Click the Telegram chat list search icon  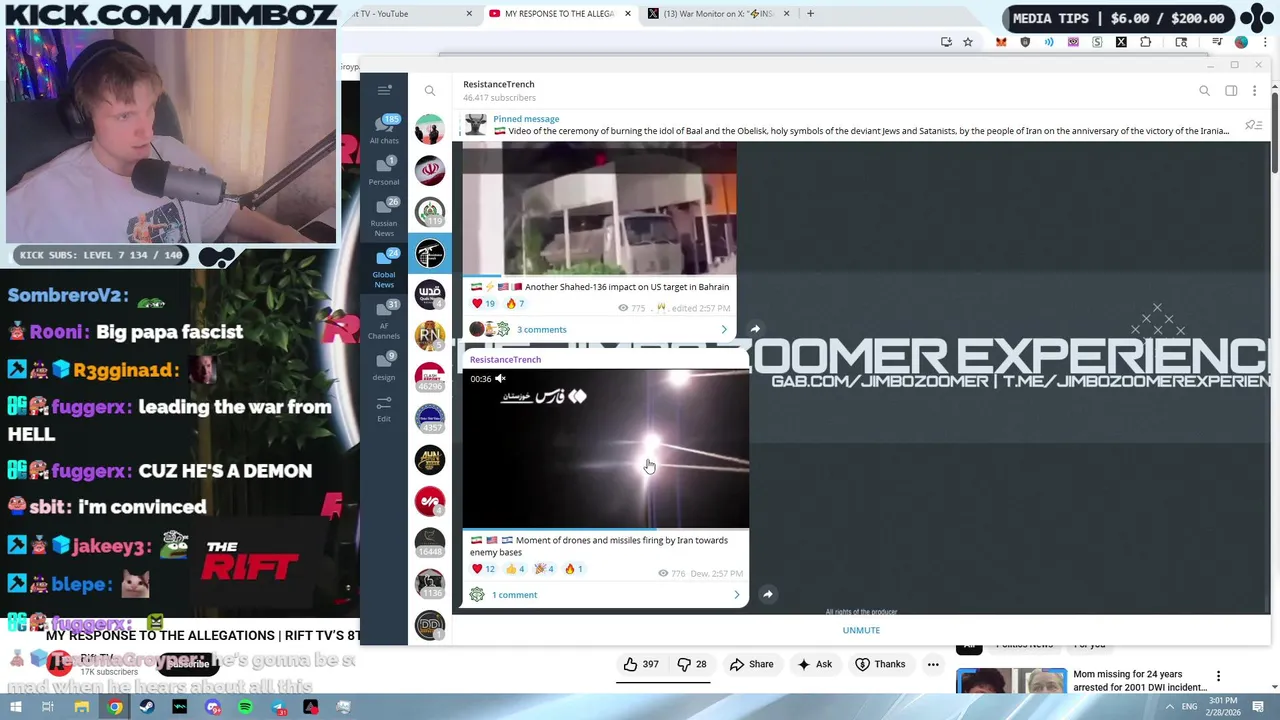pyautogui.click(x=430, y=91)
